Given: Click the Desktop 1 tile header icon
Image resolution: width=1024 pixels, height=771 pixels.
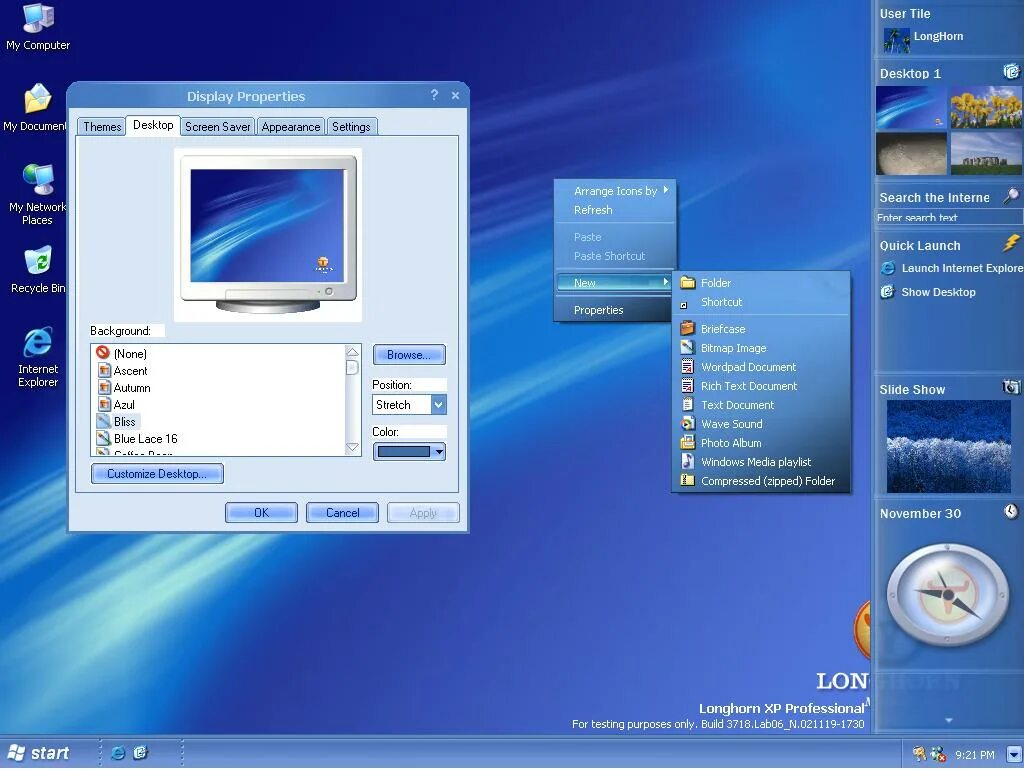Looking at the screenshot, I should 1011,71.
